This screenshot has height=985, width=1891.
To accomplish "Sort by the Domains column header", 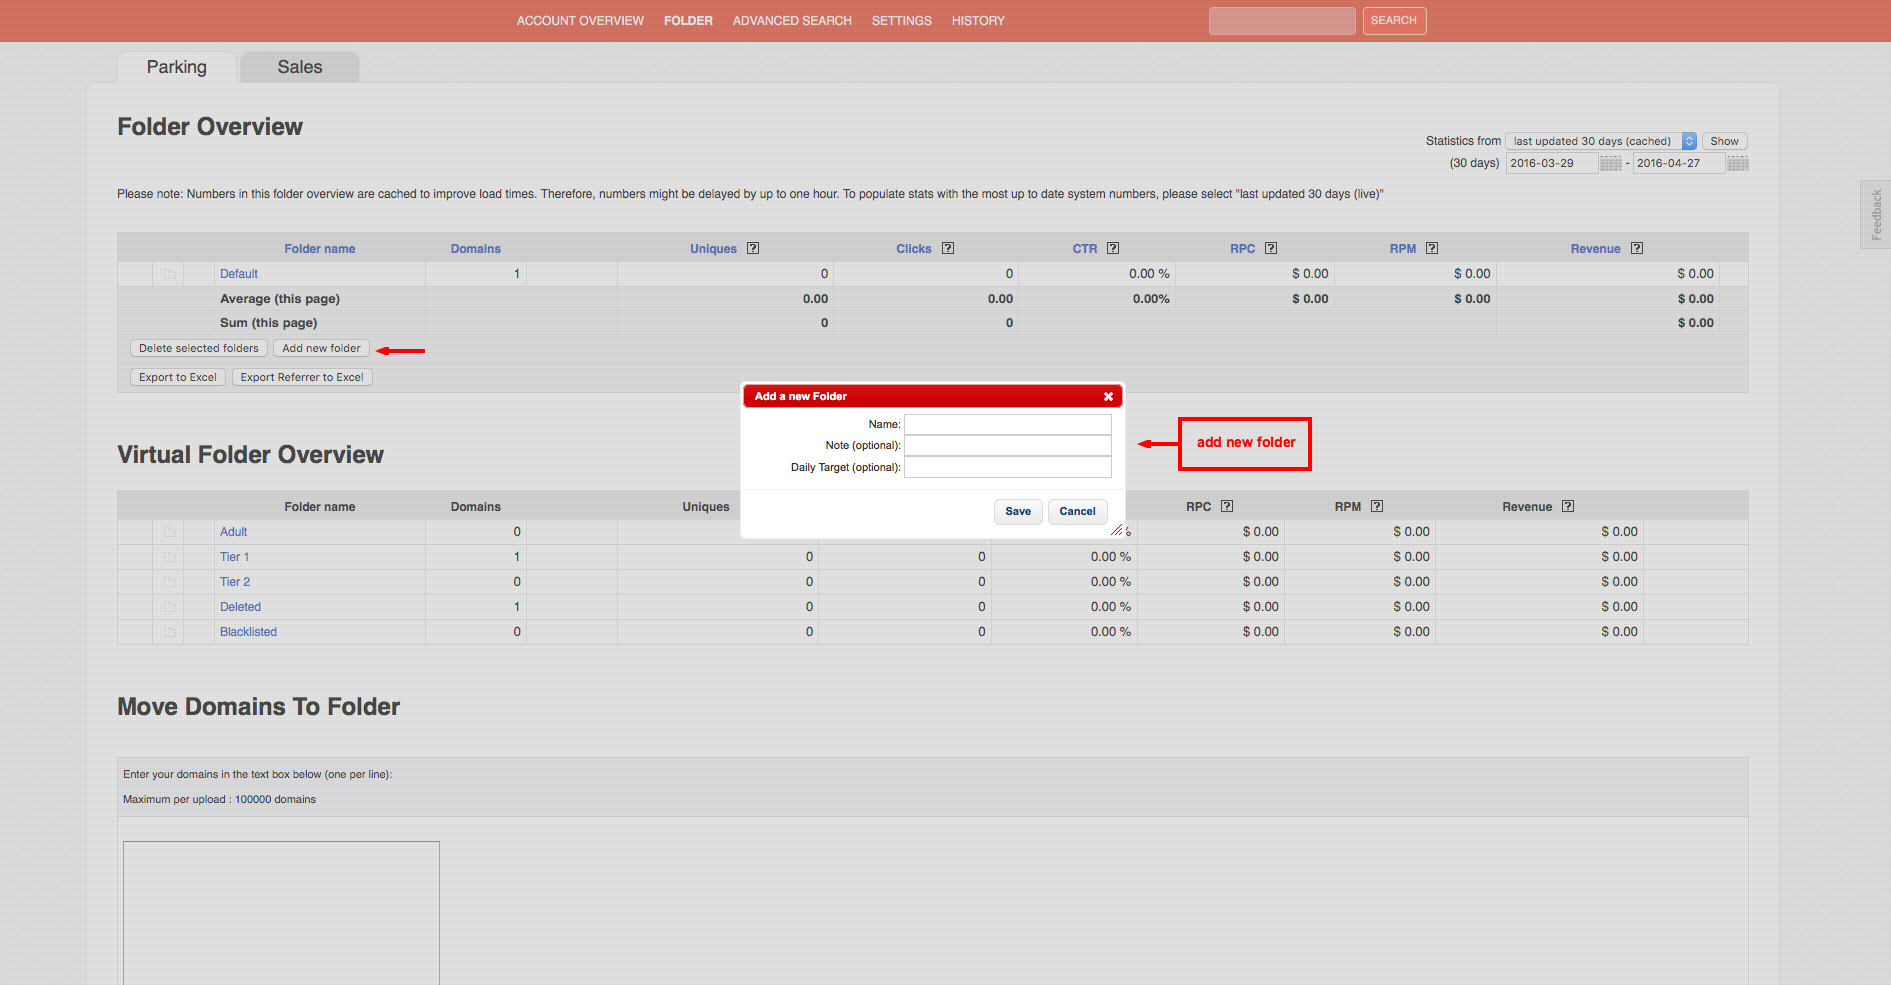I will [475, 249].
